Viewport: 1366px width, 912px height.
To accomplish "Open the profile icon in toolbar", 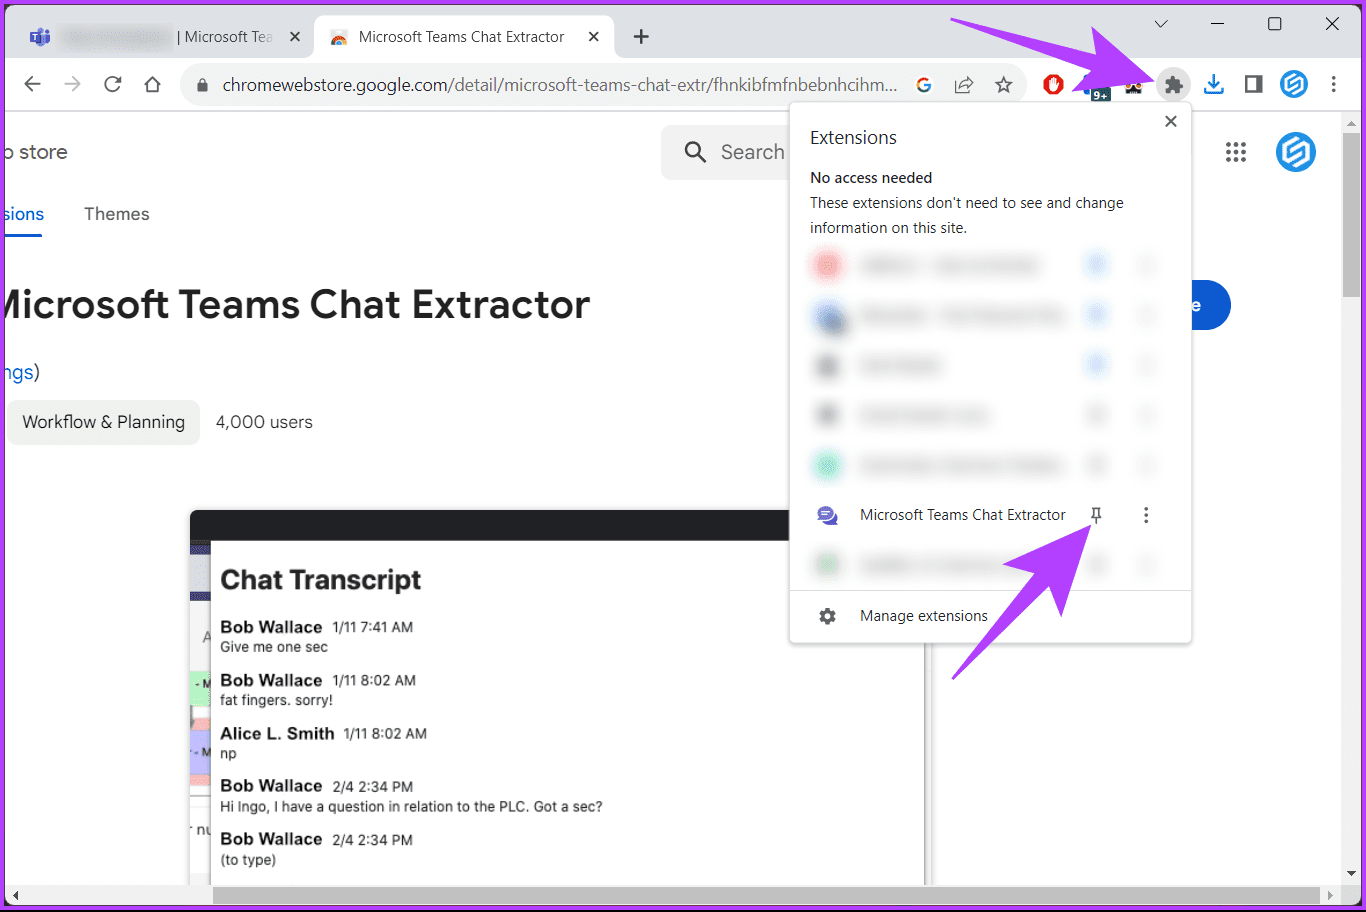I will click(1294, 85).
